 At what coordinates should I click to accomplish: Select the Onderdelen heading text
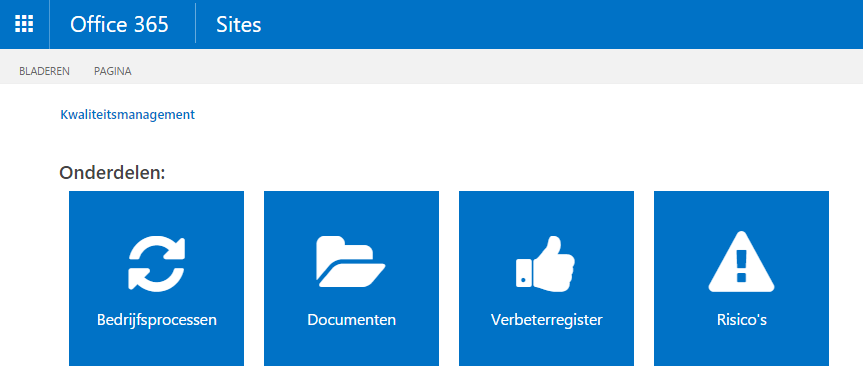(112, 173)
